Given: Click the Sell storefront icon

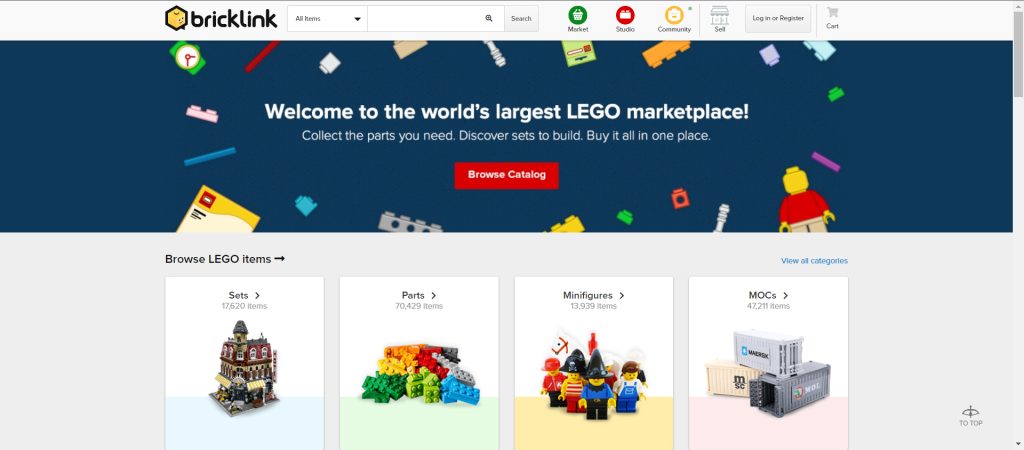Looking at the screenshot, I should point(719,15).
